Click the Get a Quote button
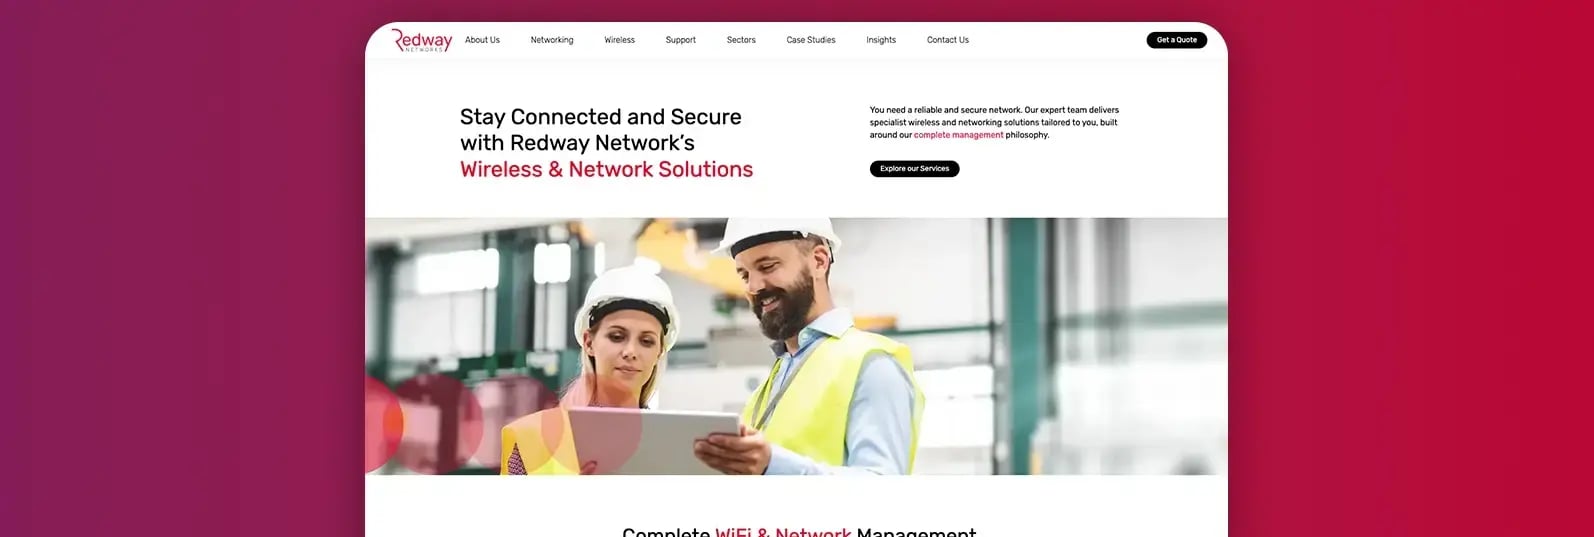The image size is (1594, 537). tap(1177, 40)
